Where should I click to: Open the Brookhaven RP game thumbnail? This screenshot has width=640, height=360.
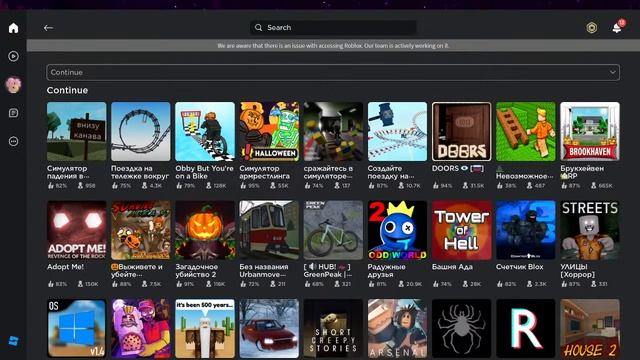click(x=590, y=131)
